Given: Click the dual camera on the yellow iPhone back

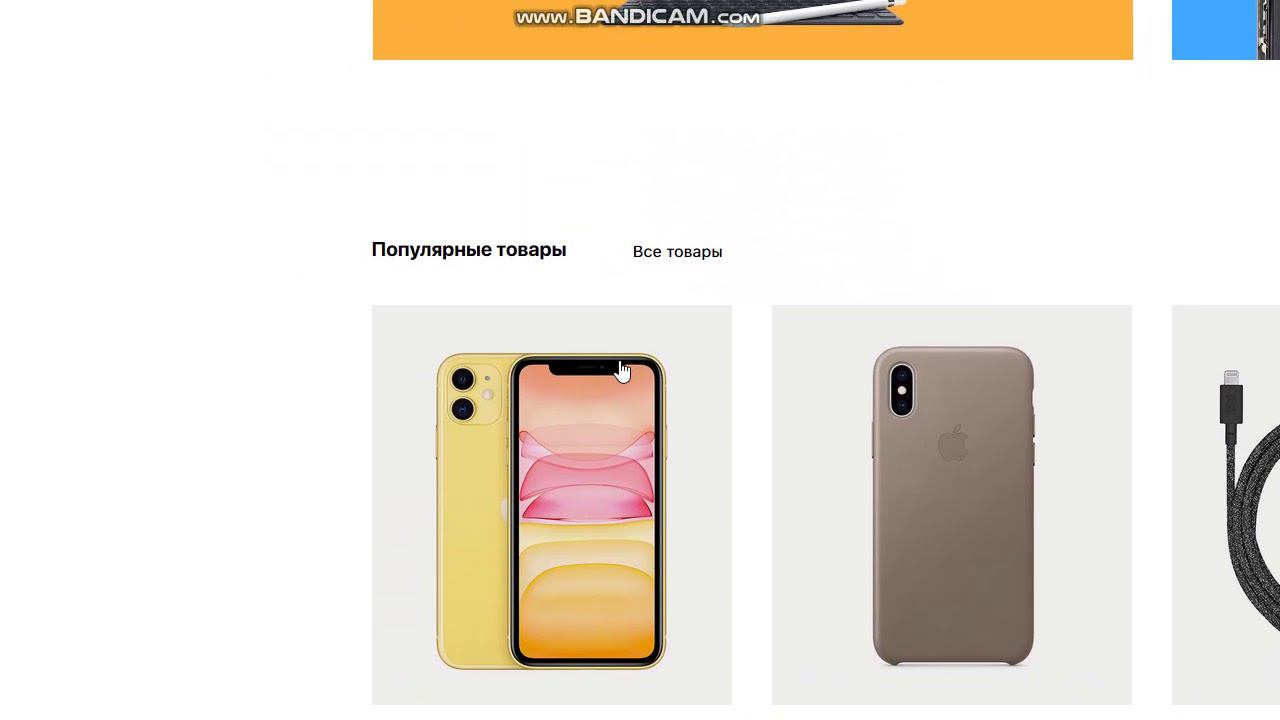Looking at the screenshot, I should (463, 394).
